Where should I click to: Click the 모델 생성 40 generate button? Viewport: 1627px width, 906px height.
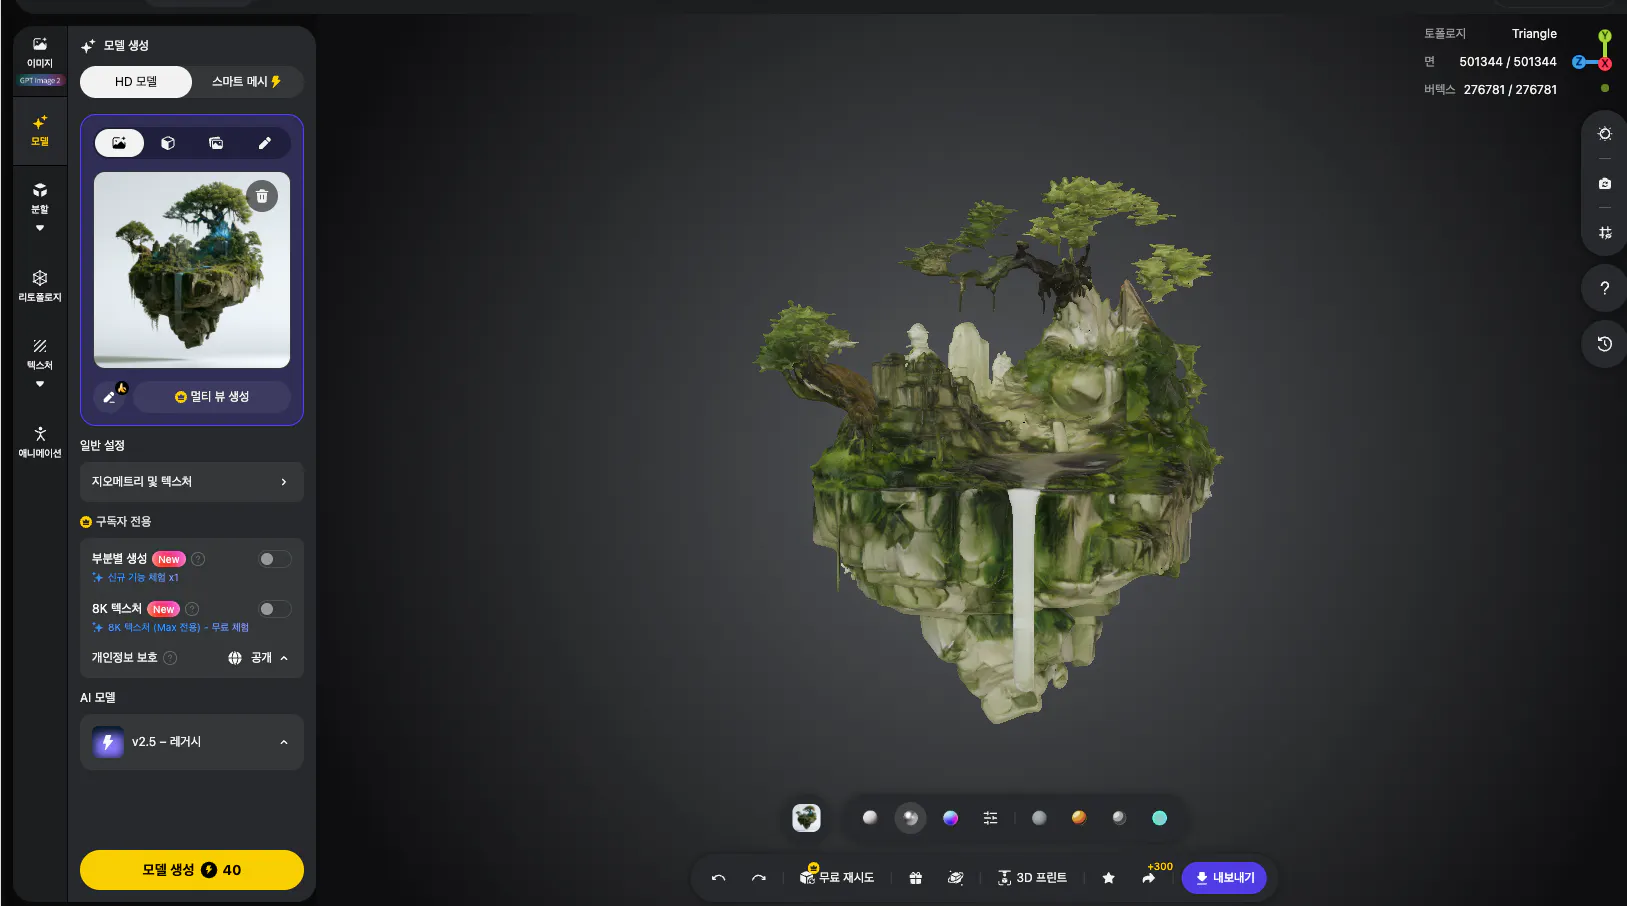192,870
